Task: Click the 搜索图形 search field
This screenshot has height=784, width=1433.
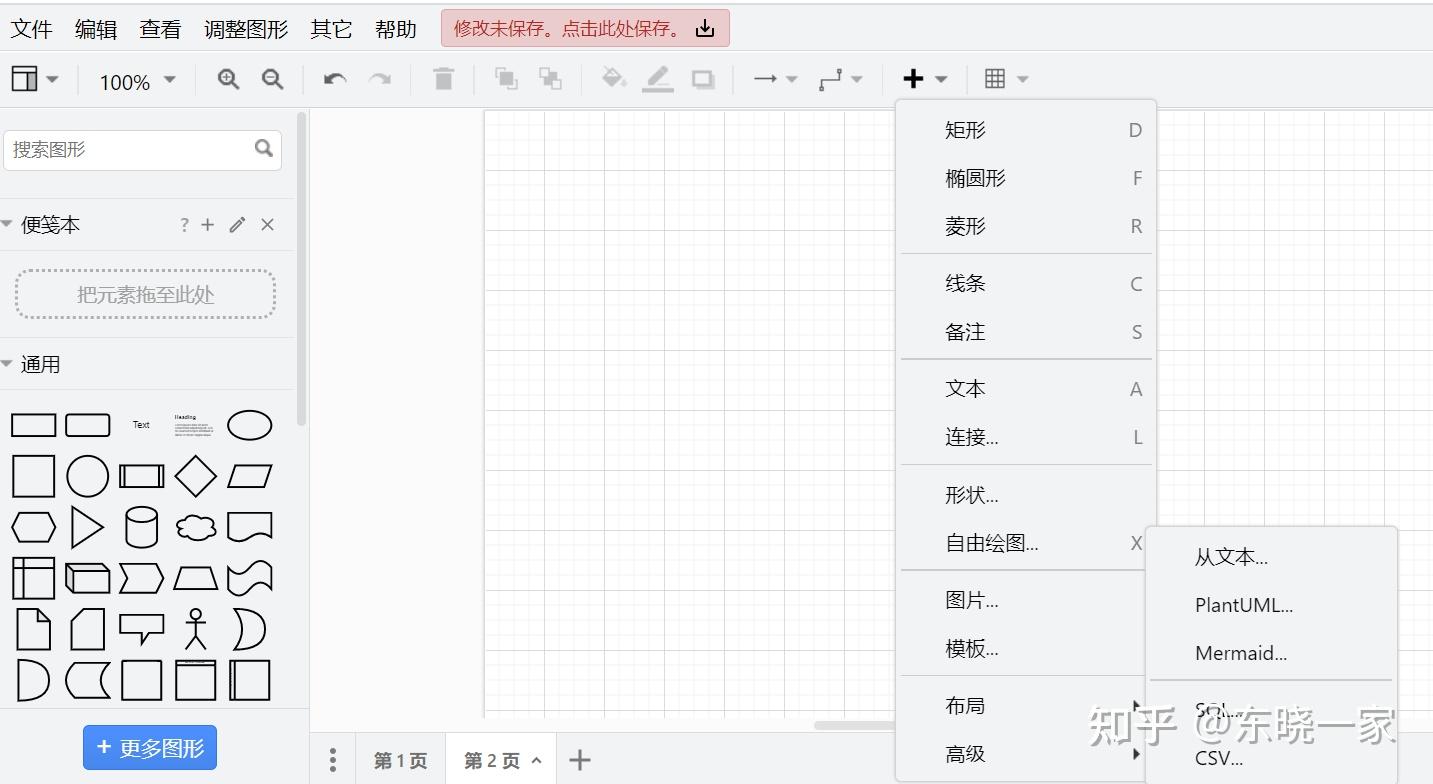Action: 143,150
